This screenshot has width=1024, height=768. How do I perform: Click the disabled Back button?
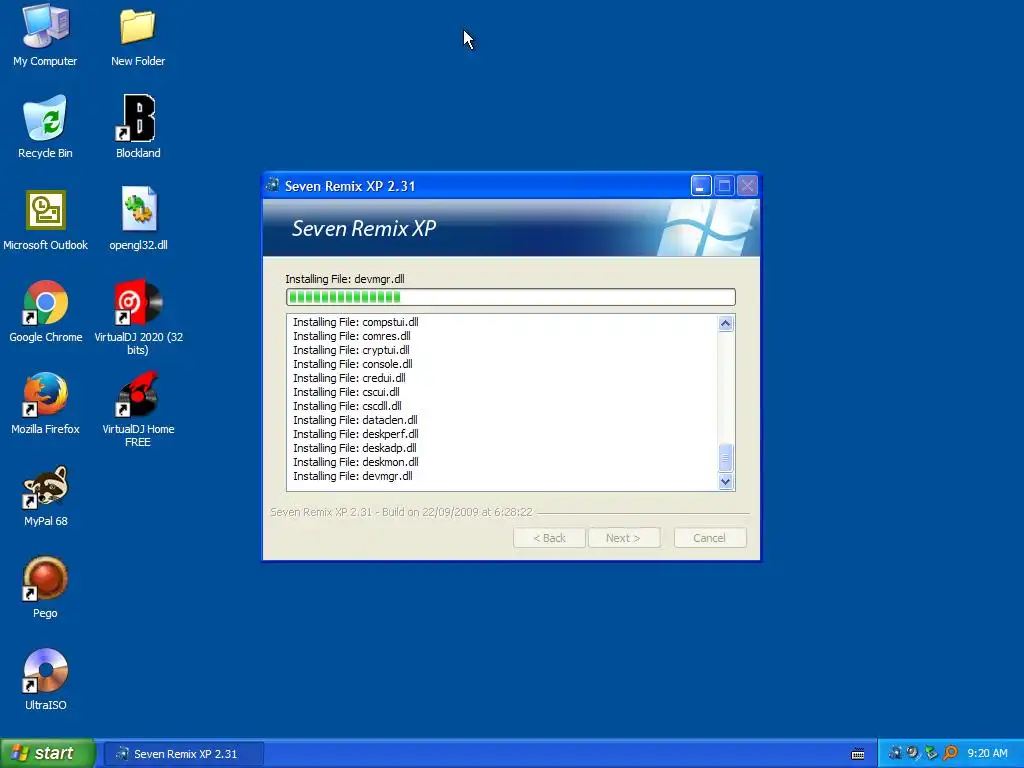549,537
